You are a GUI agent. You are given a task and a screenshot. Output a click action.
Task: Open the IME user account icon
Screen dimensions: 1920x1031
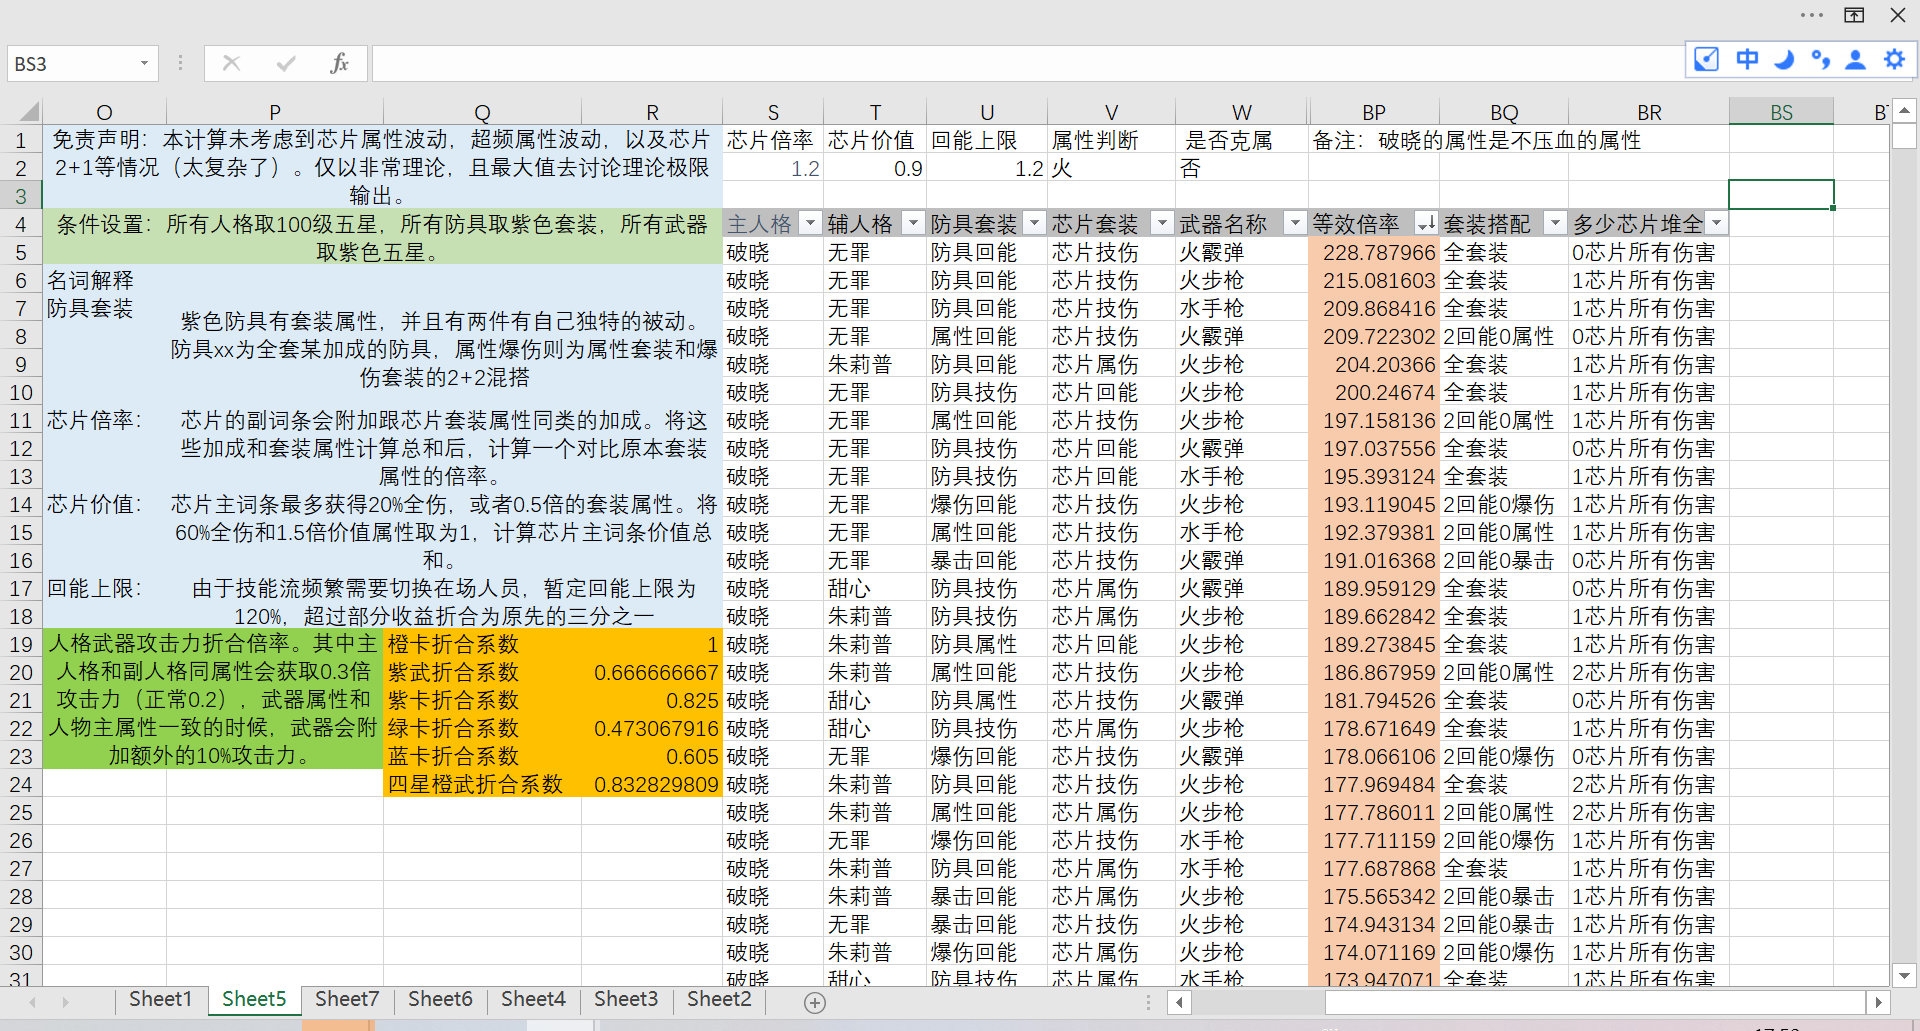(1856, 60)
